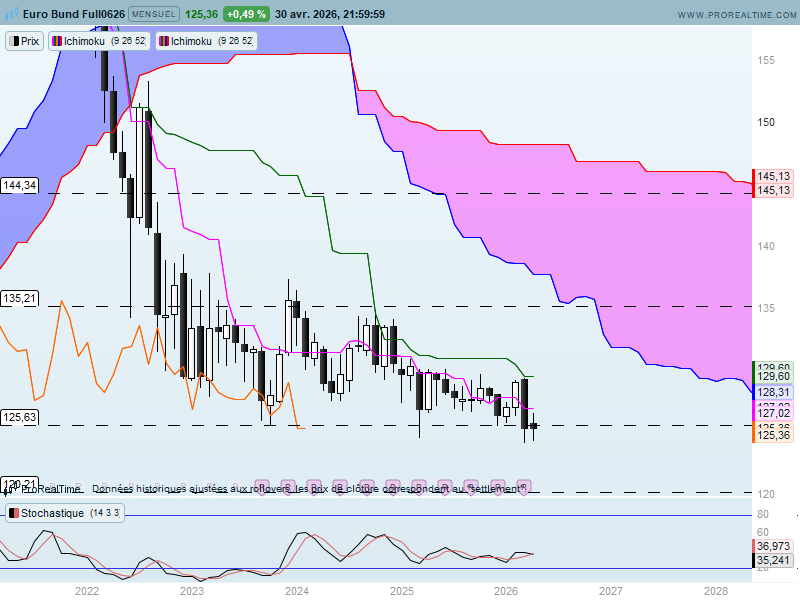This screenshot has width=800, height=600.
Task: Click the 2025 year label on time axis
Action: point(402,591)
